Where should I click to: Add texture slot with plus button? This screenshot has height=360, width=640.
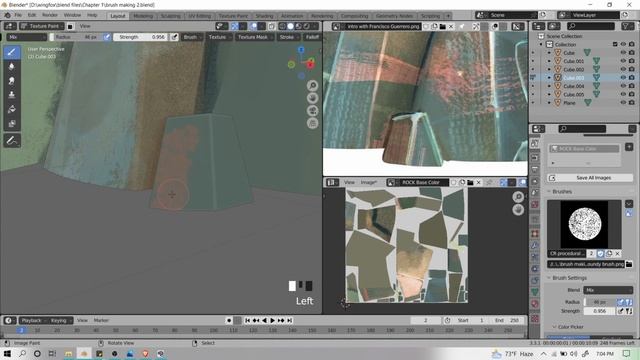pyautogui.click(x=629, y=147)
